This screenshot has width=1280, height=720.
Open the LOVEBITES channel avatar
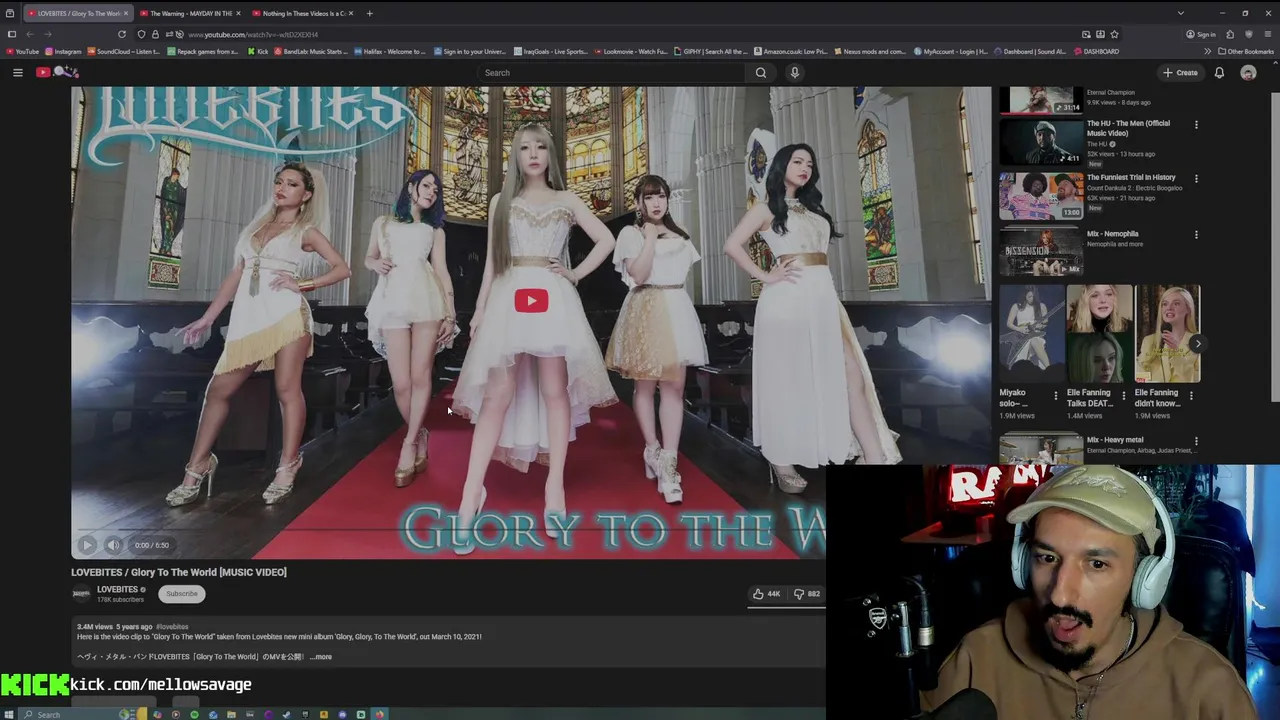81,594
